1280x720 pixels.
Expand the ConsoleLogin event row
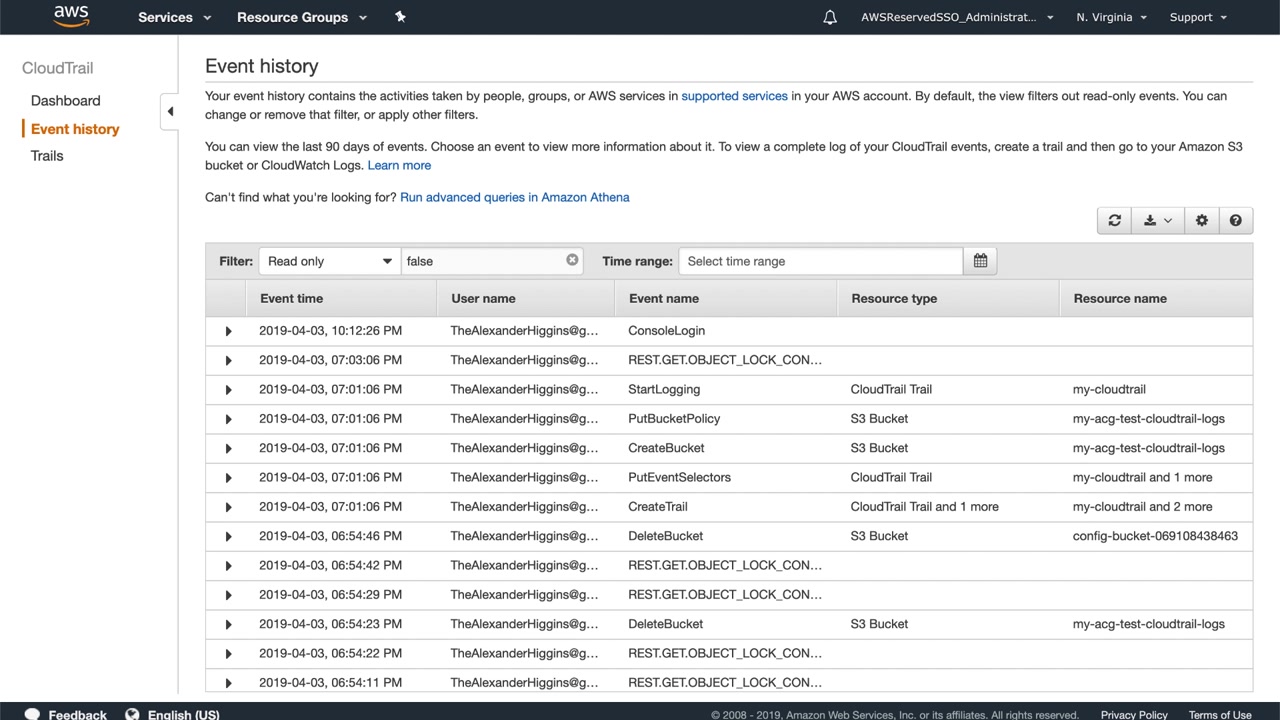(228, 331)
